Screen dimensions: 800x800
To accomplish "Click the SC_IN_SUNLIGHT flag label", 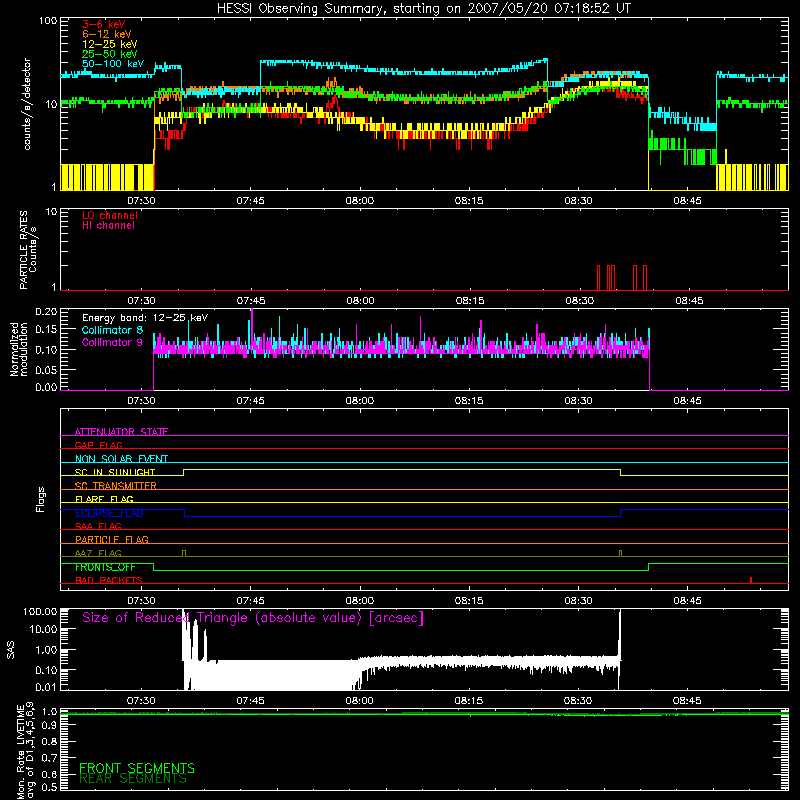I will point(115,472).
